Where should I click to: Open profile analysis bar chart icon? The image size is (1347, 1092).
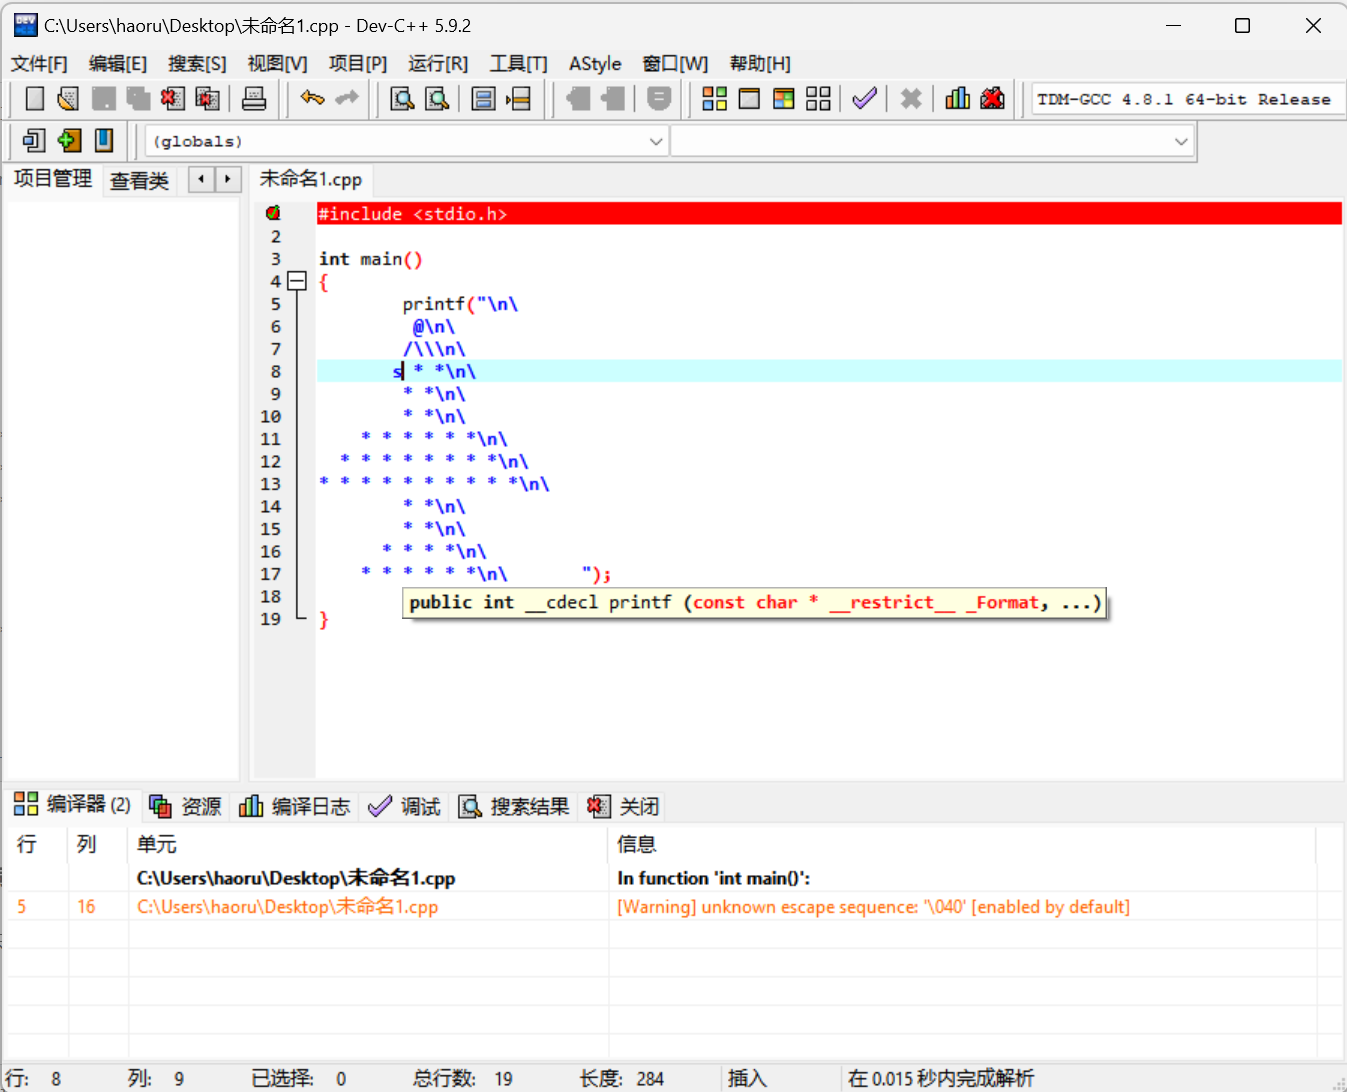pyautogui.click(x=957, y=98)
